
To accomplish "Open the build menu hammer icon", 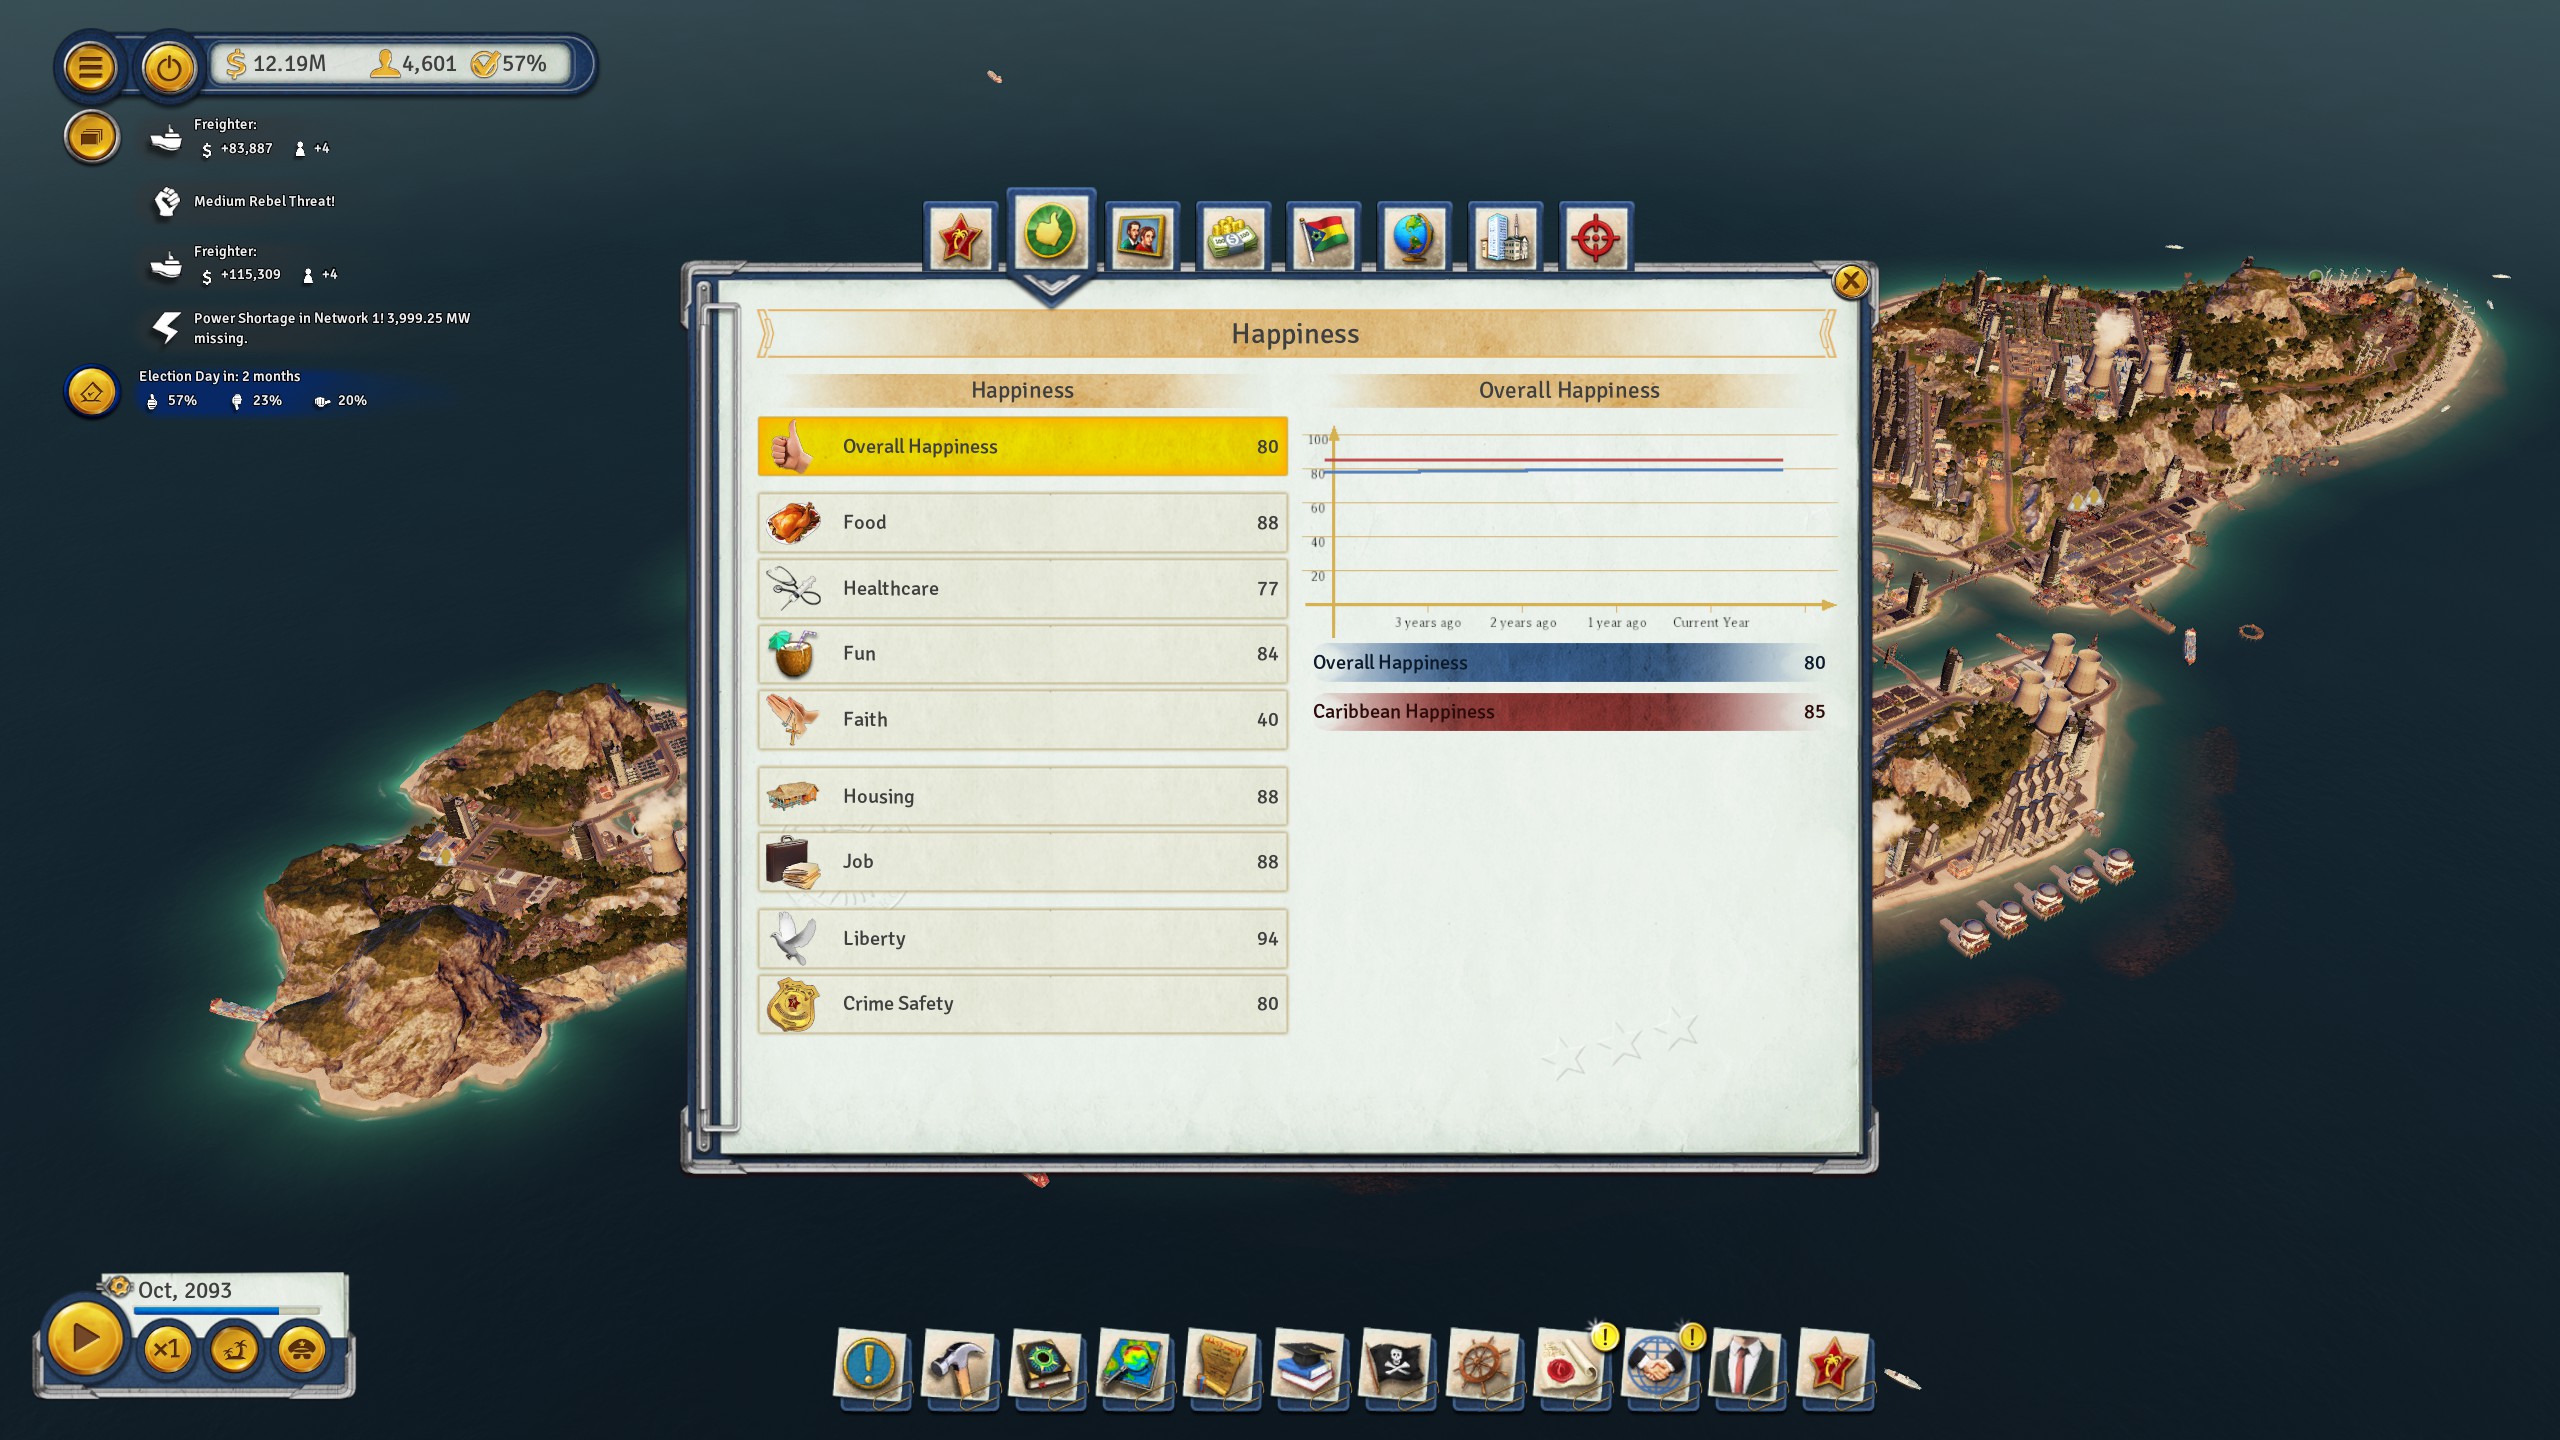I will point(959,1365).
